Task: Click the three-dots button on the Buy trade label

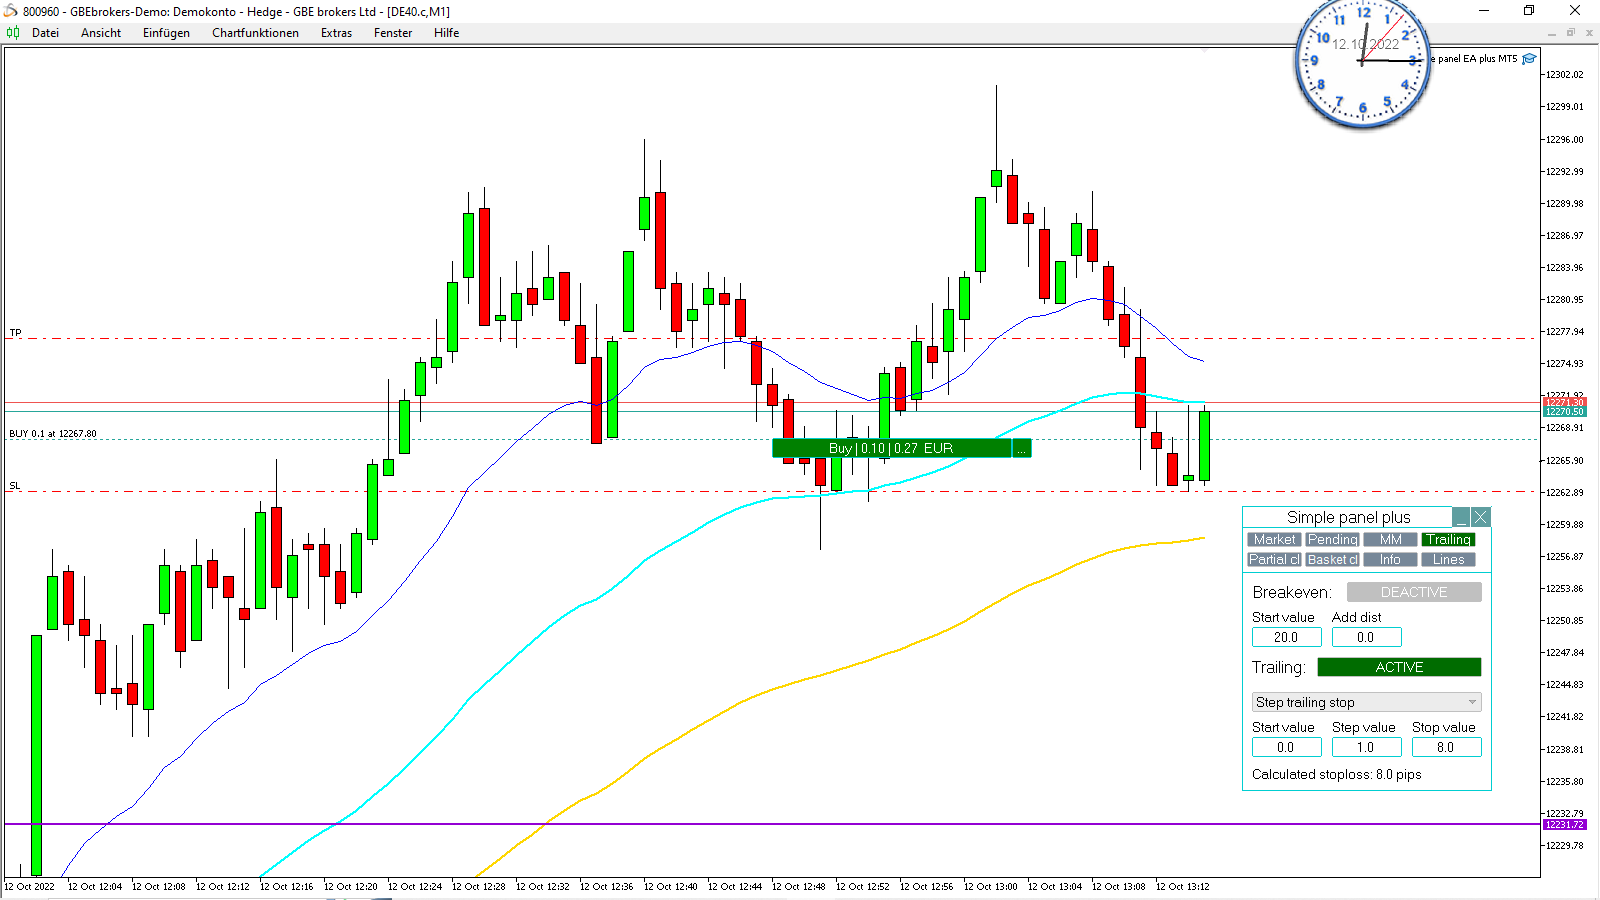Action: 1021,449
